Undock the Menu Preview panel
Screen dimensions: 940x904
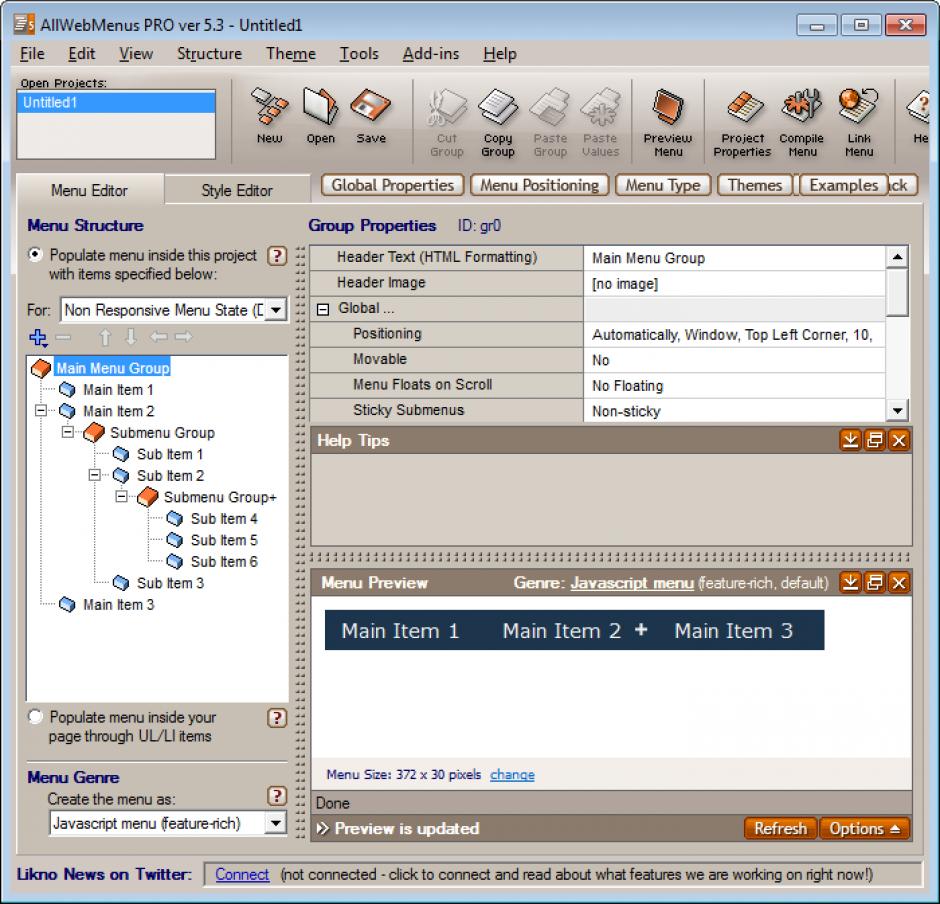click(875, 583)
